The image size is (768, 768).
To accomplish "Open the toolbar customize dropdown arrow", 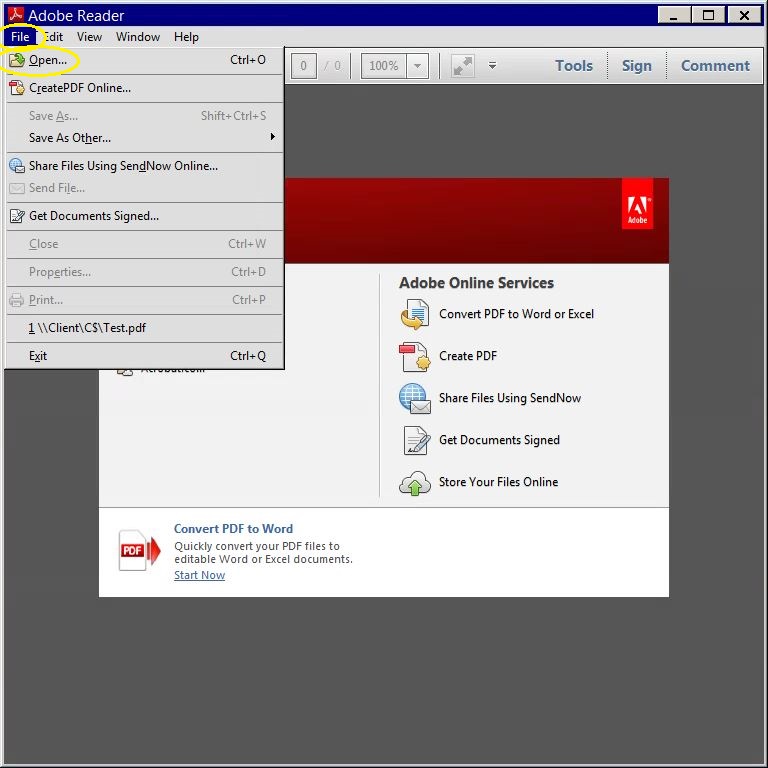I will (492, 66).
